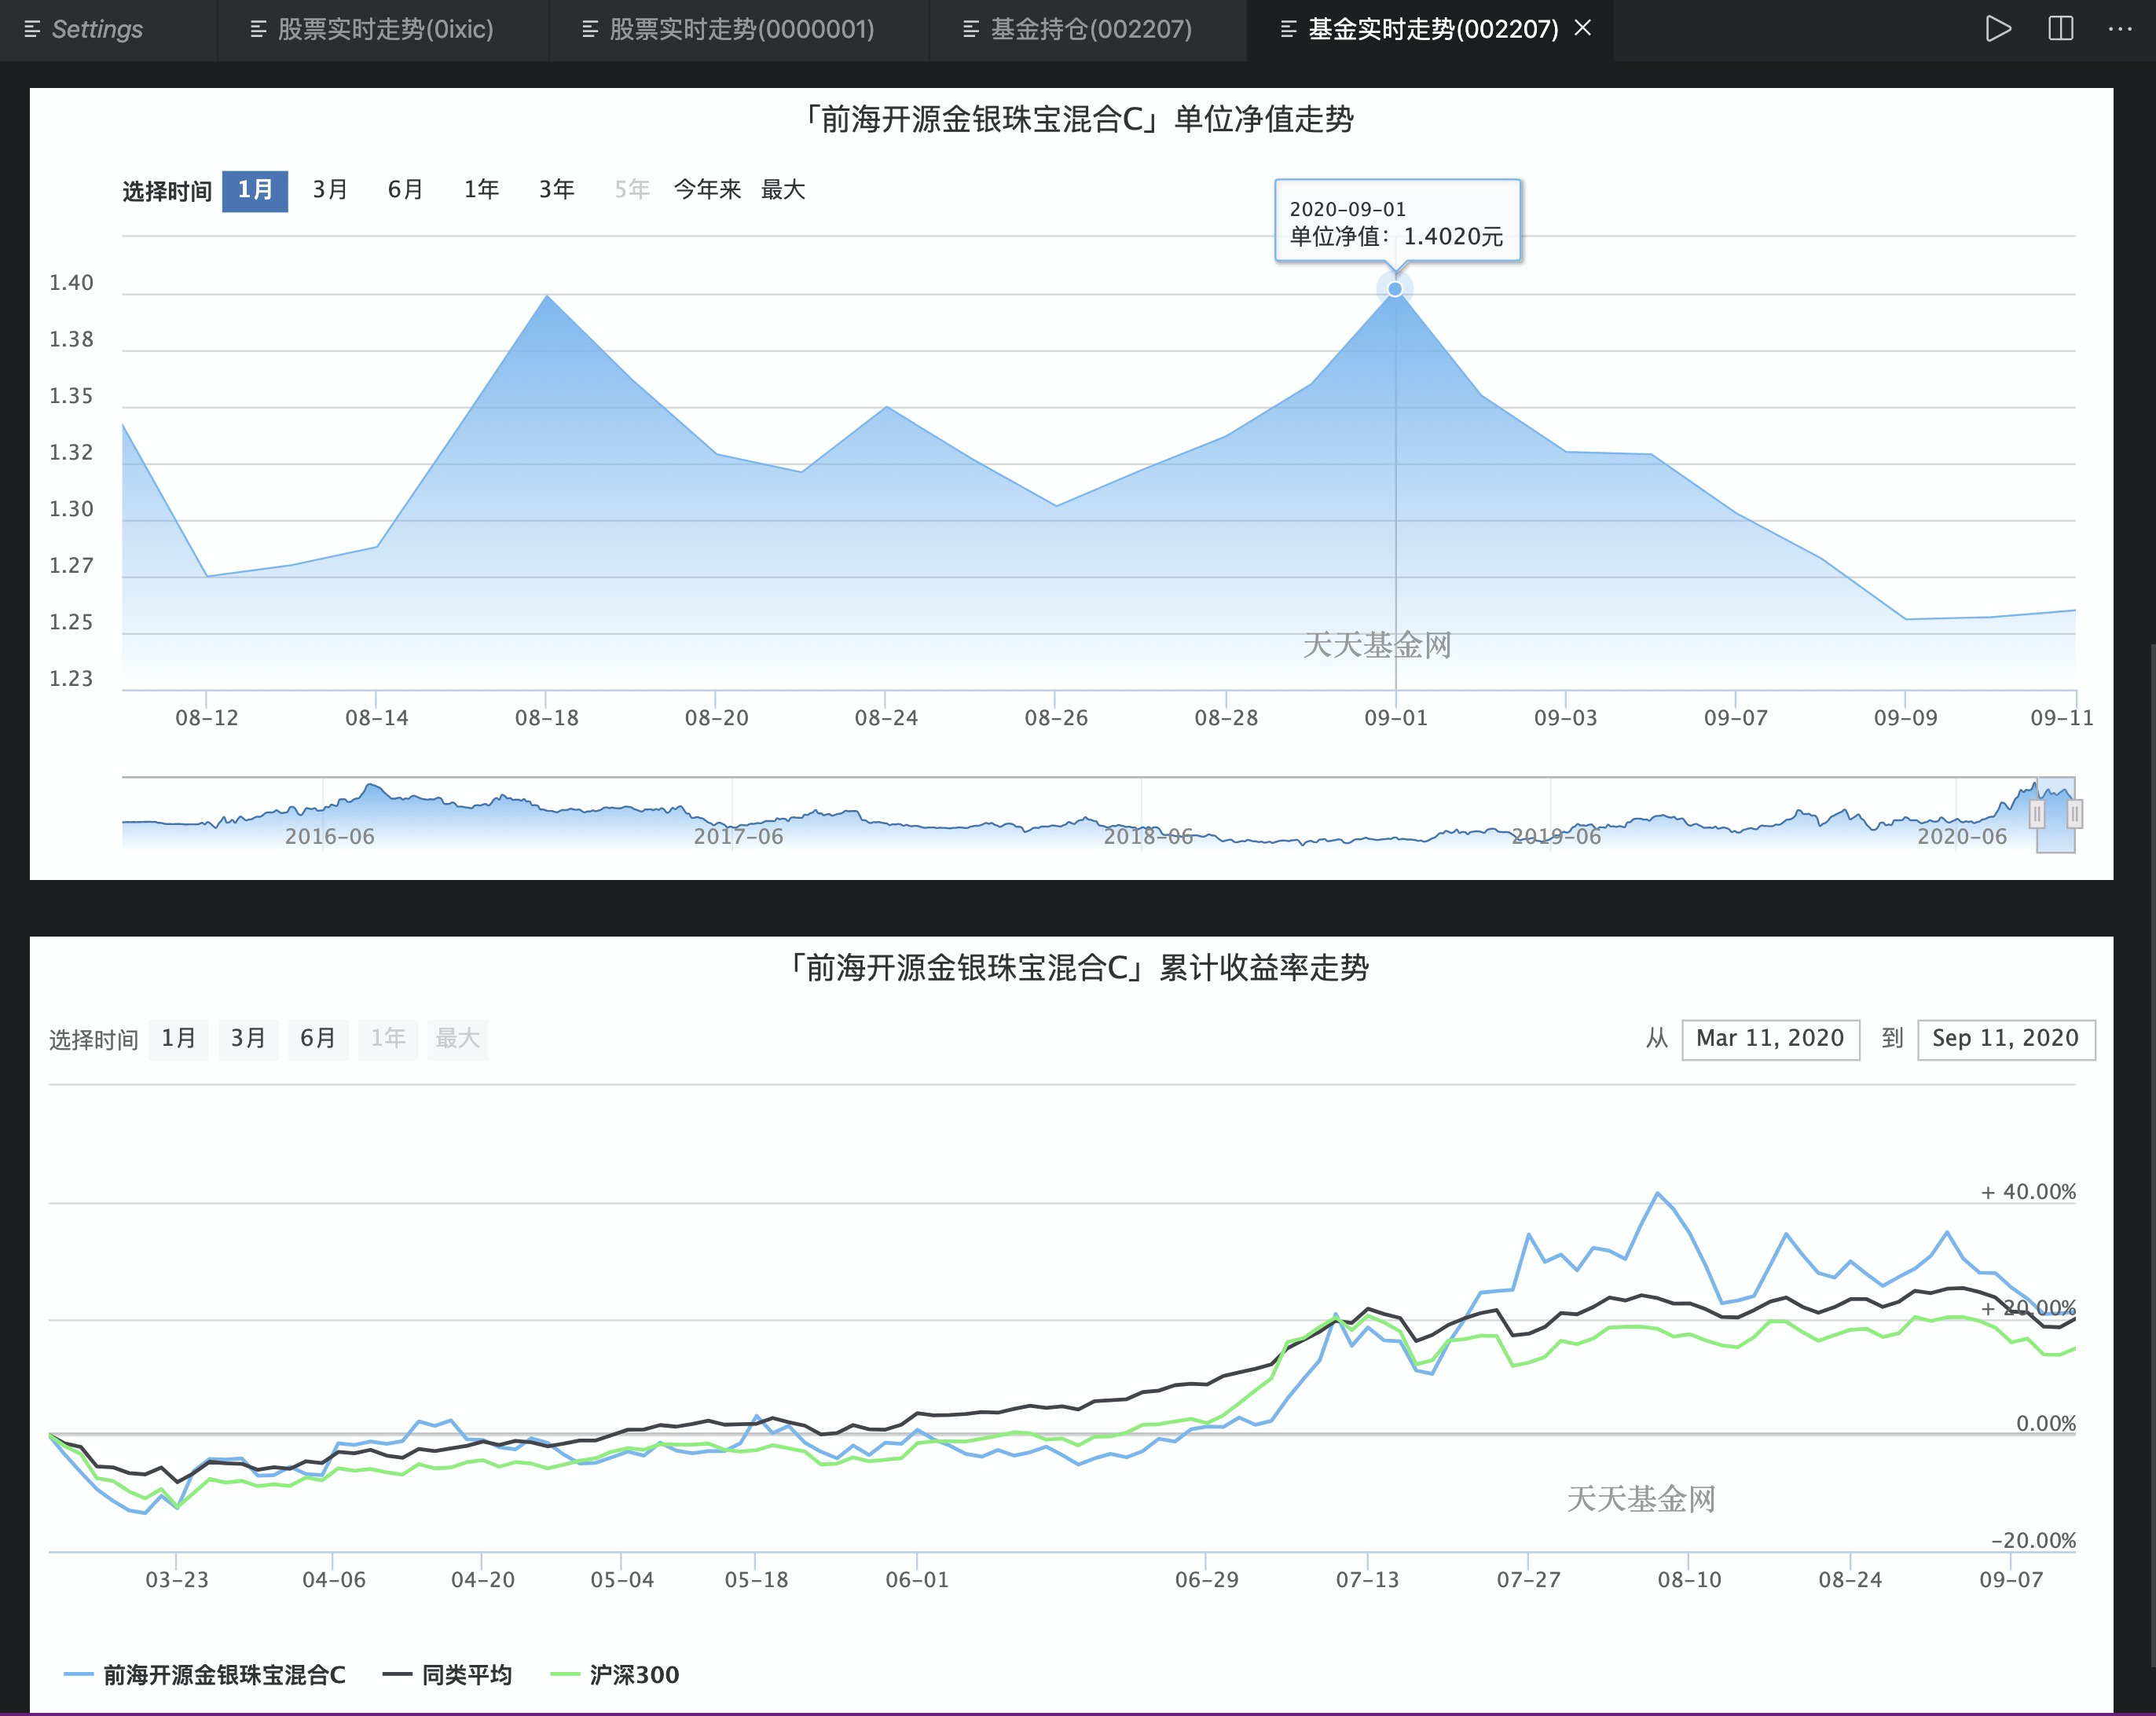Select 3月 range in net value chart
Image resolution: width=2156 pixels, height=1716 pixels.
pyautogui.click(x=330, y=190)
